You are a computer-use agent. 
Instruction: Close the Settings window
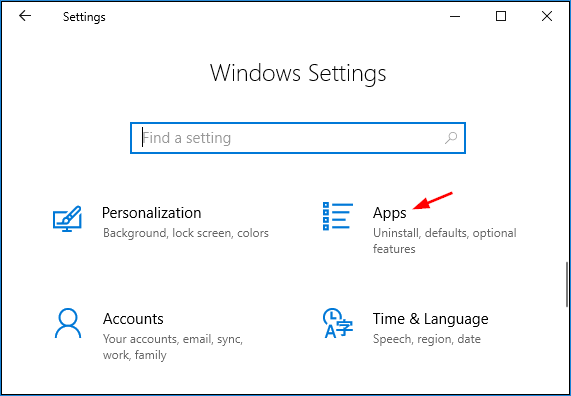point(547,16)
